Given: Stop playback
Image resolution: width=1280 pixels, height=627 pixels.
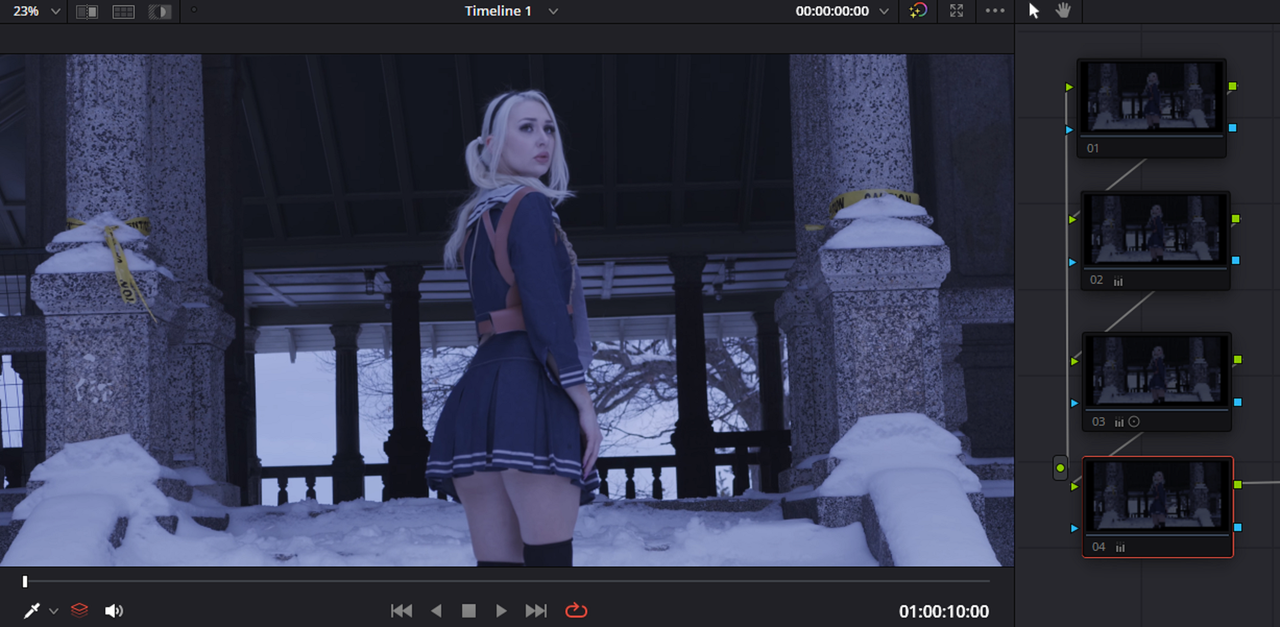Looking at the screenshot, I should pos(468,610).
